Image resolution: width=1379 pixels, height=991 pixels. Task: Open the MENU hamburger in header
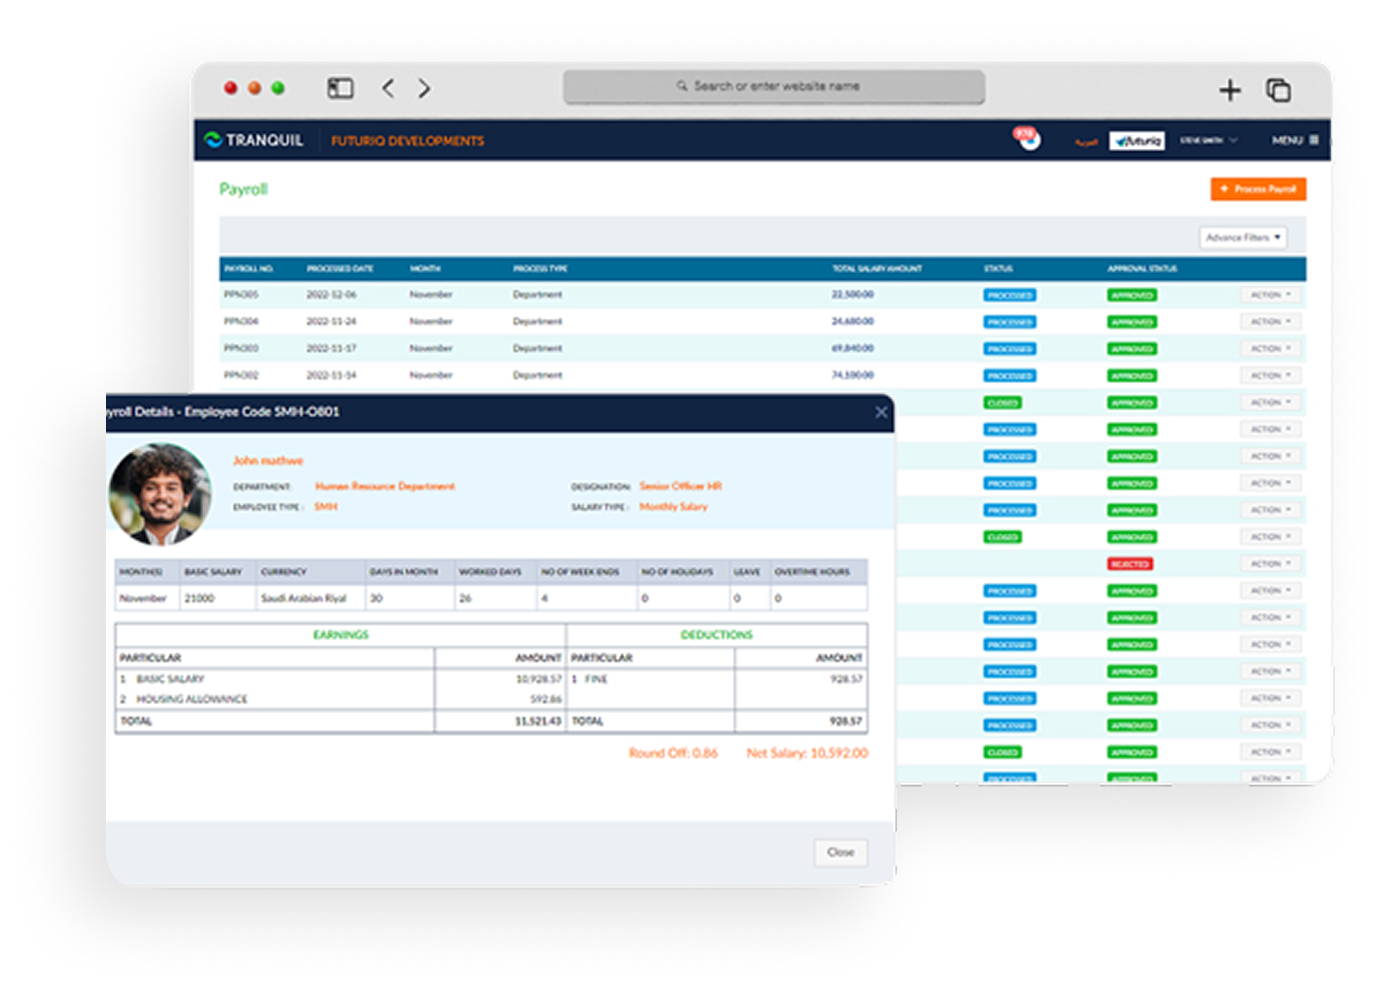(1294, 141)
